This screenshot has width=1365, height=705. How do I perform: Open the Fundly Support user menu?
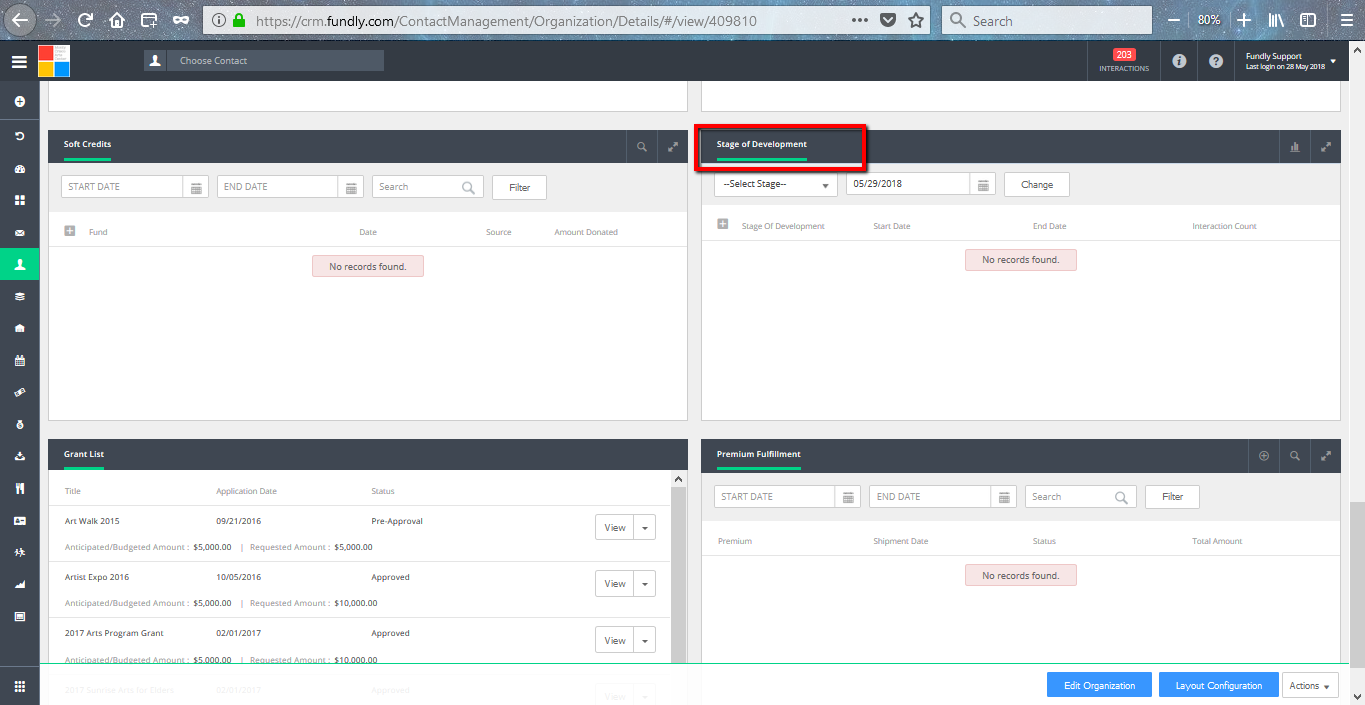tap(1290, 61)
